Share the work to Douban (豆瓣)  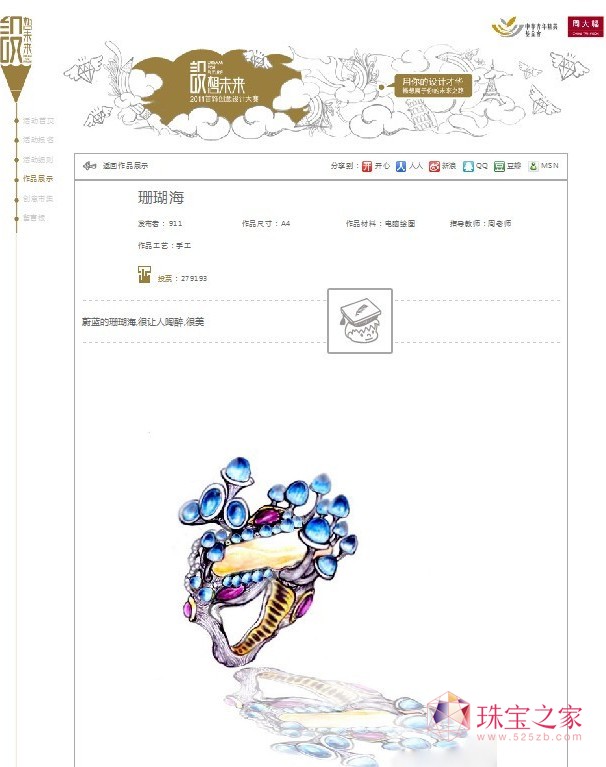(507, 166)
